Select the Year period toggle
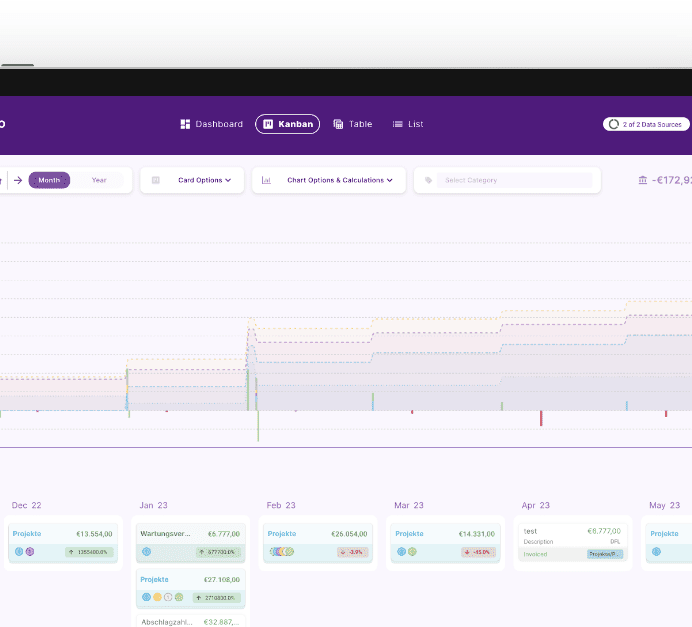 point(99,180)
